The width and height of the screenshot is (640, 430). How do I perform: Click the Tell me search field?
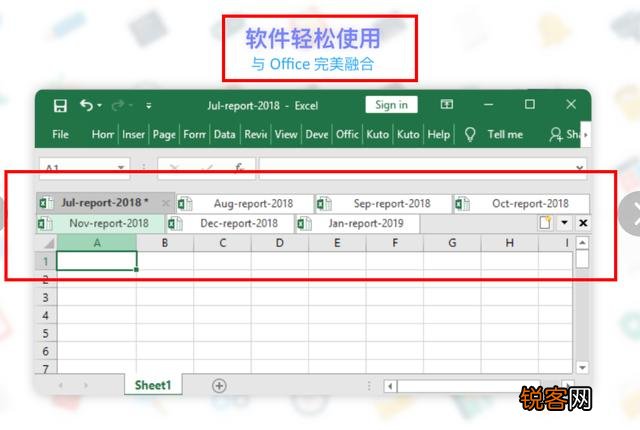tap(505, 134)
